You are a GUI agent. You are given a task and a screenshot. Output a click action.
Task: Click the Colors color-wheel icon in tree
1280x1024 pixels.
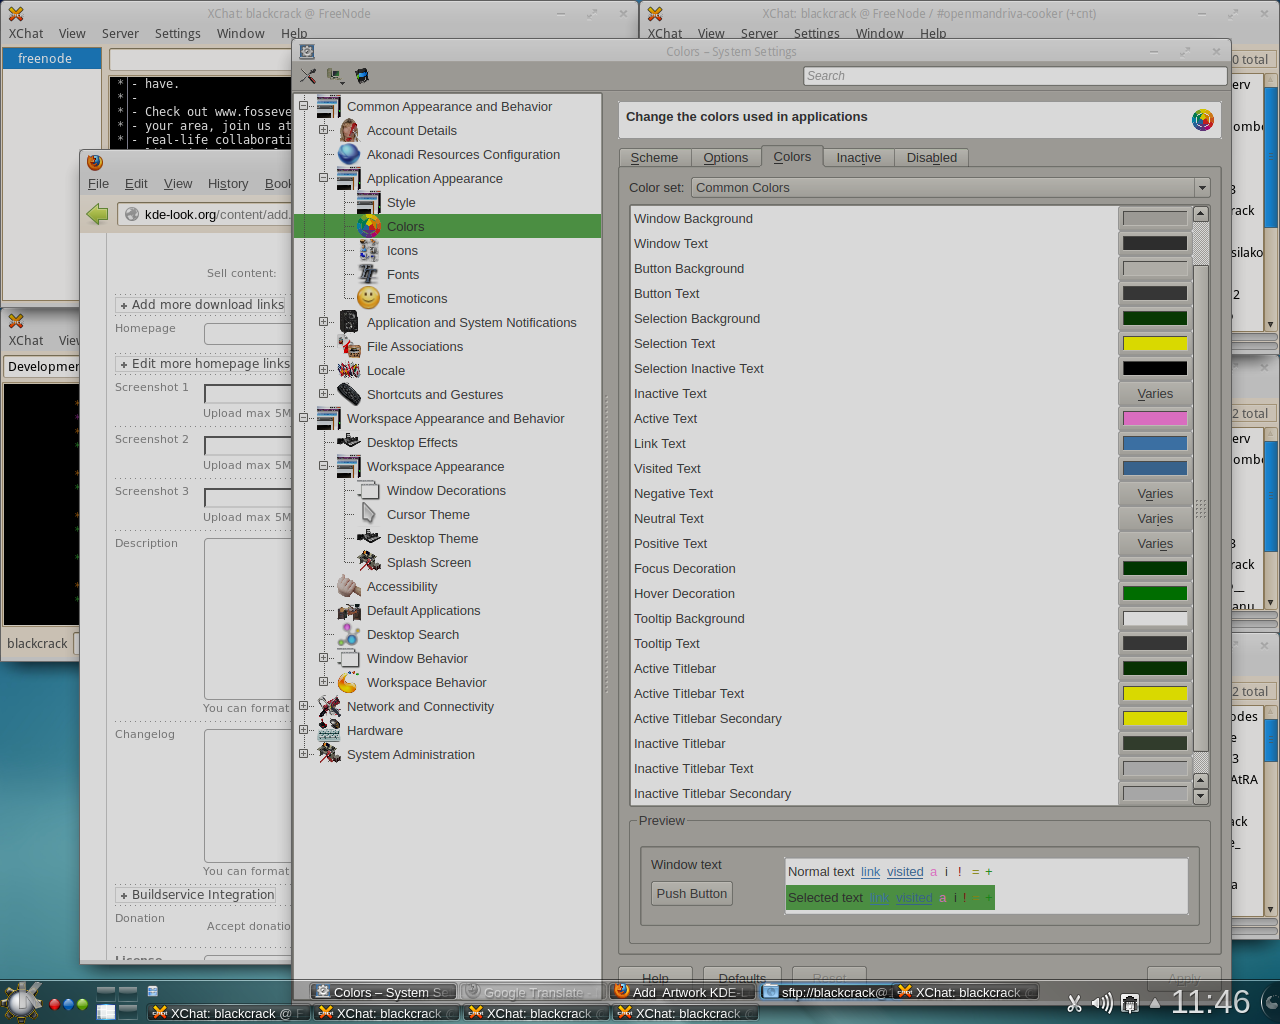click(369, 226)
